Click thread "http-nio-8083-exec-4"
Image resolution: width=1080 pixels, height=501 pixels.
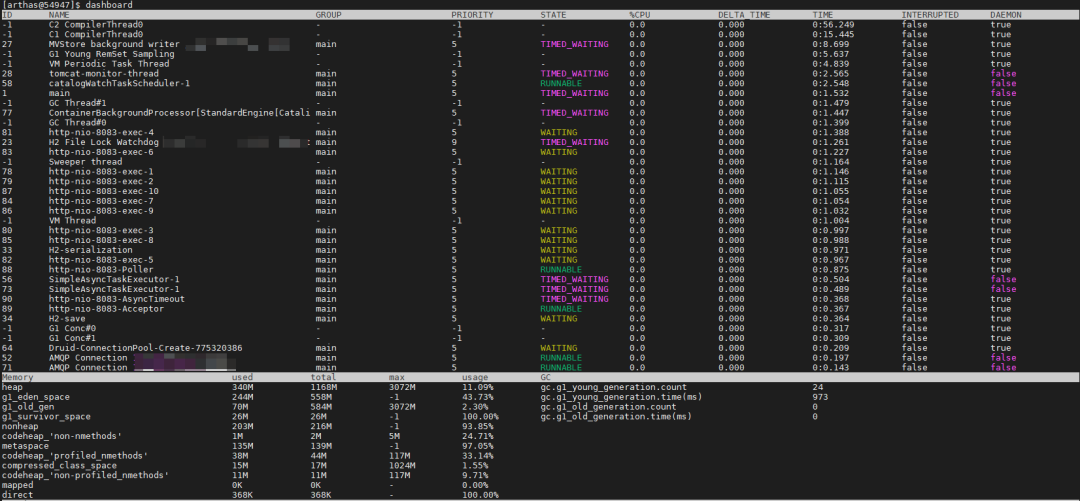[101, 132]
